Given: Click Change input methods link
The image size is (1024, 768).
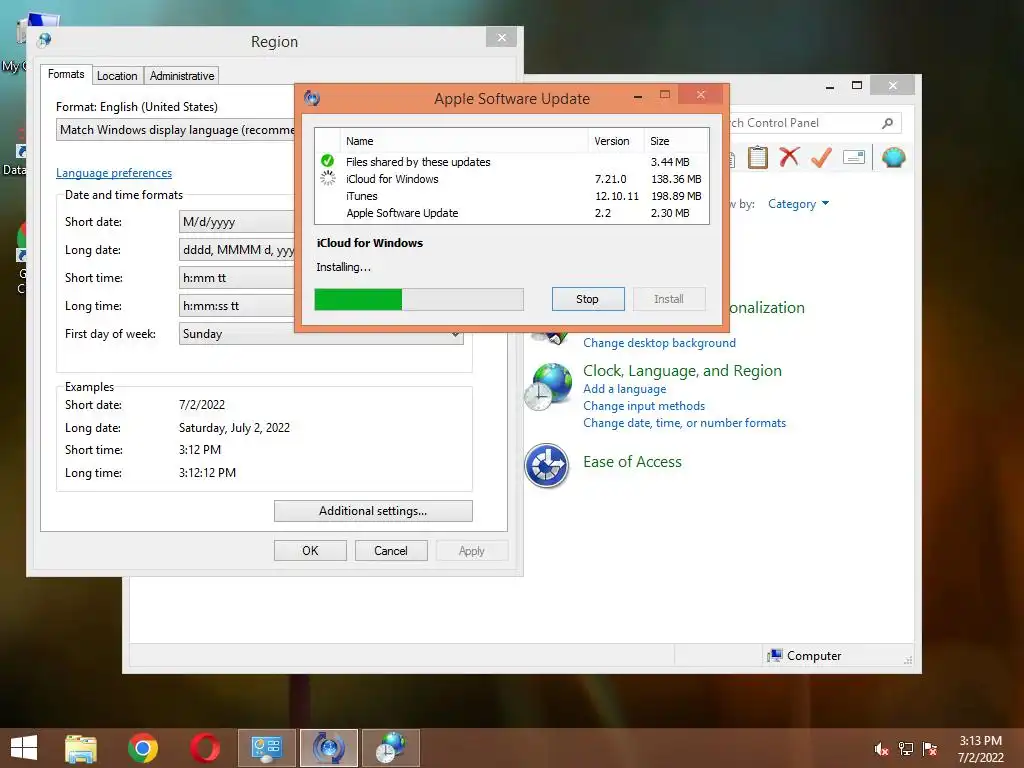Looking at the screenshot, I should 644,406.
